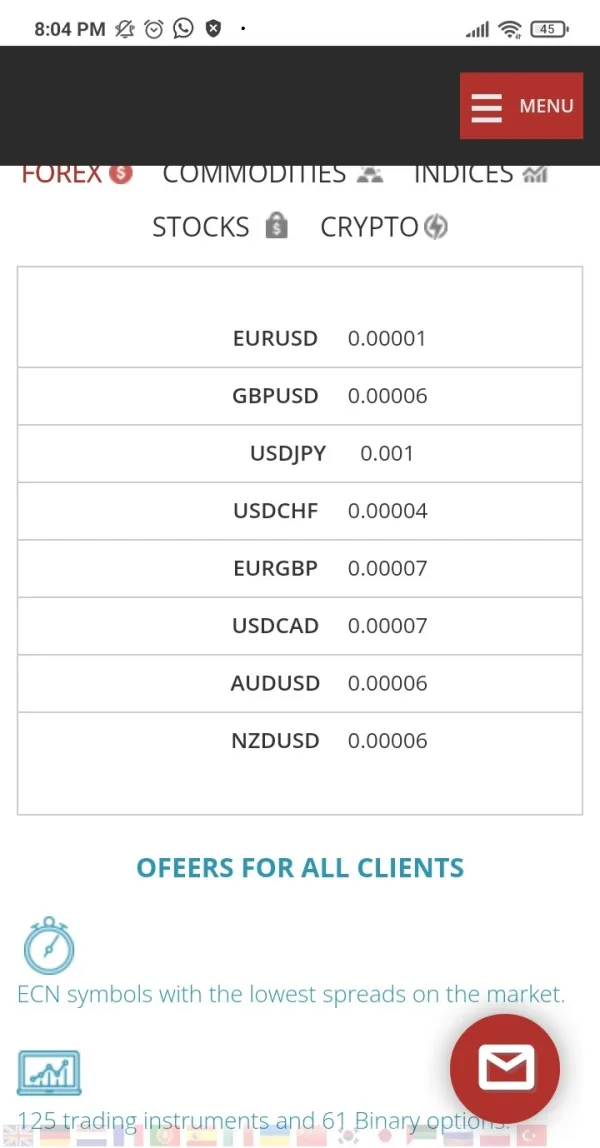600x1148 pixels.
Task: Click the United Kingdom flag icon
Action: (x=18, y=1138)
